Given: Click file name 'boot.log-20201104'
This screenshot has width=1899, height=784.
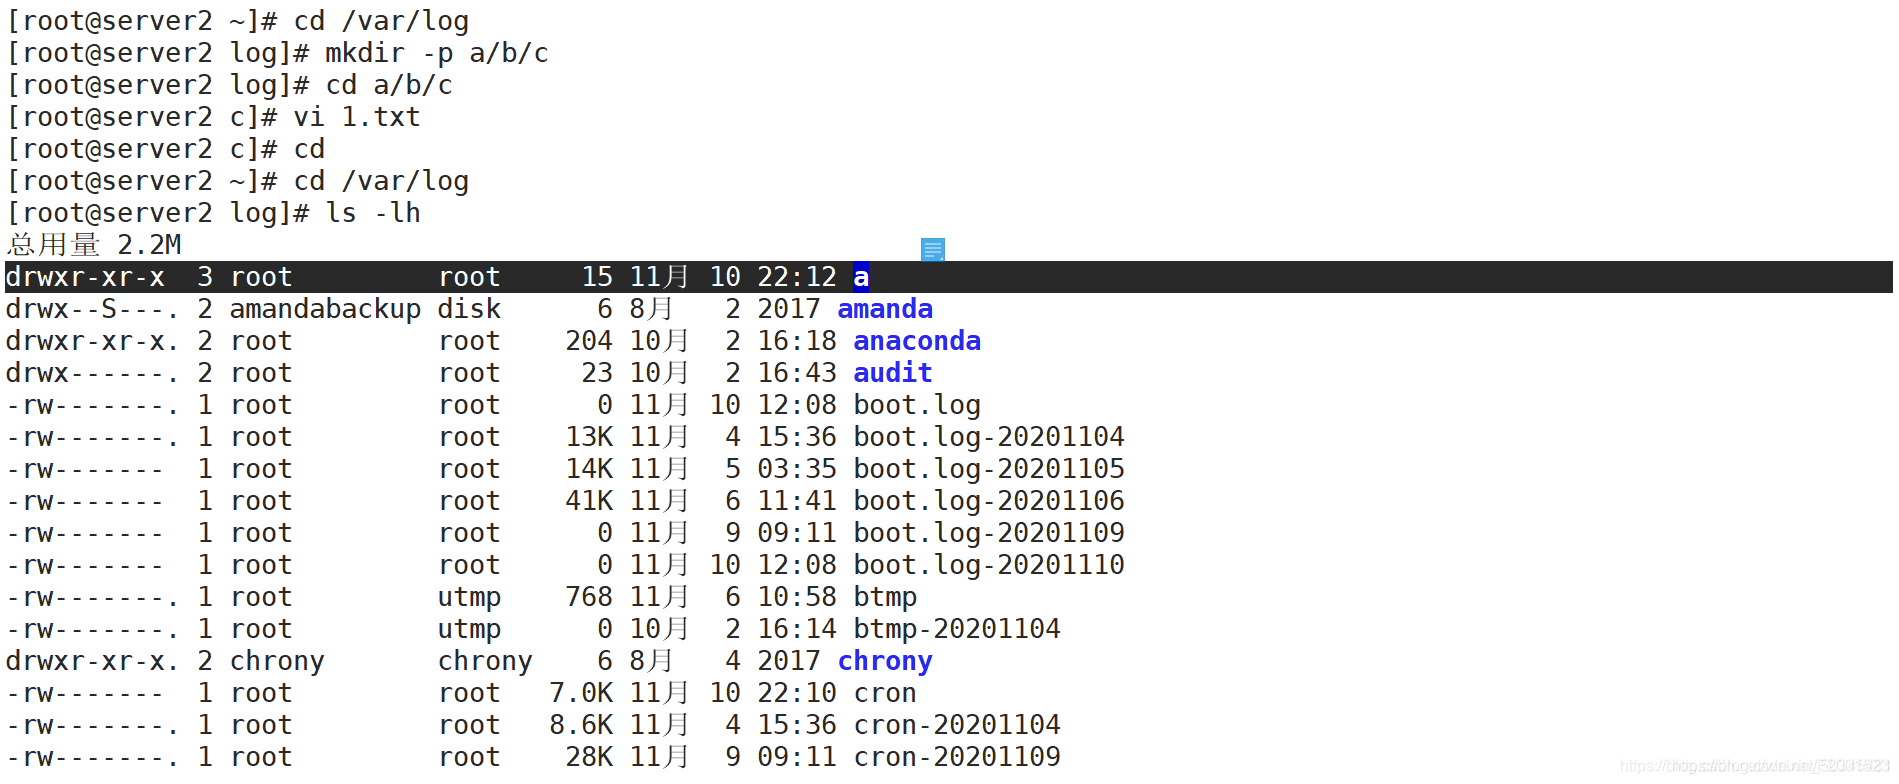Looking at the screenshot, I should 989,437.
